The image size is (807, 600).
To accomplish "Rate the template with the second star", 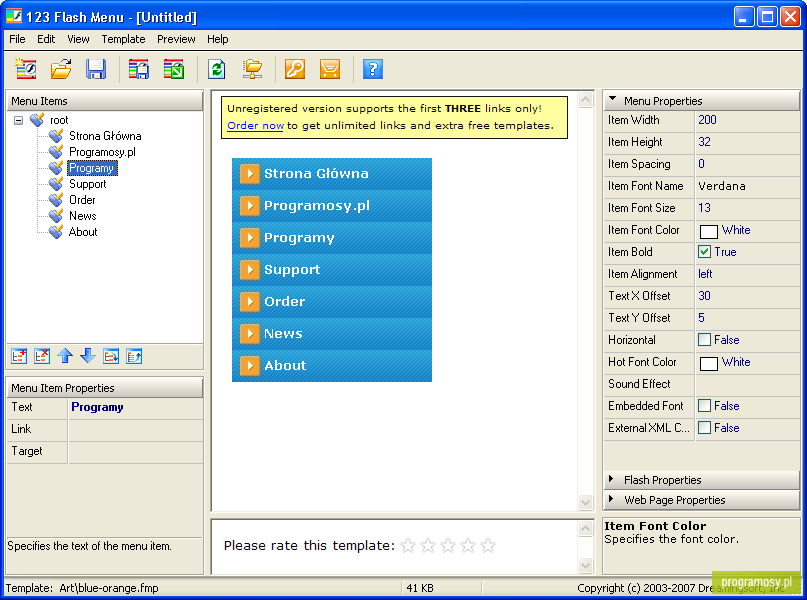I will [428, 545].
